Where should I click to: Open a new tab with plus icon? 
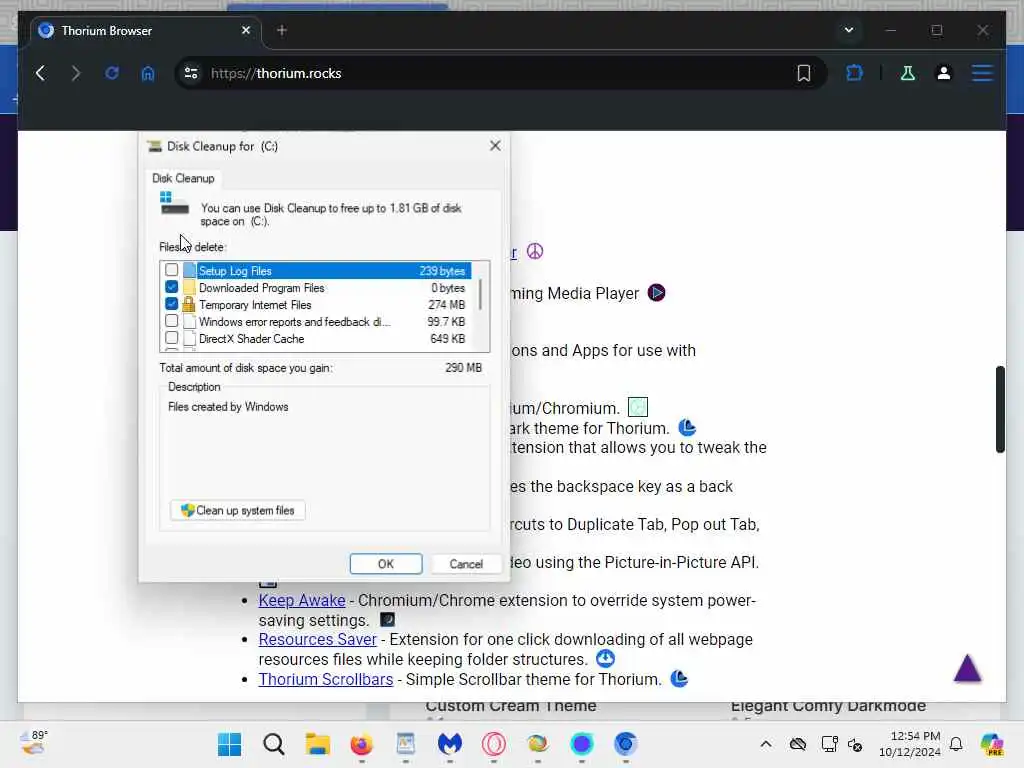[x=281, y=30]
